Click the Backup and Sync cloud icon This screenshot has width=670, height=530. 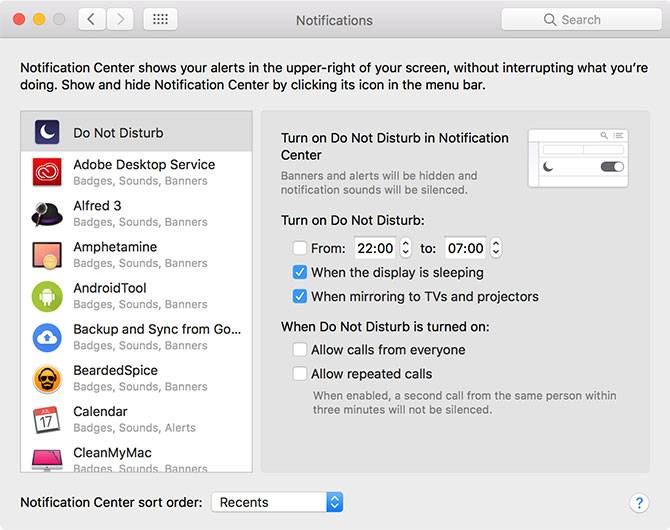tap(47, 337)
